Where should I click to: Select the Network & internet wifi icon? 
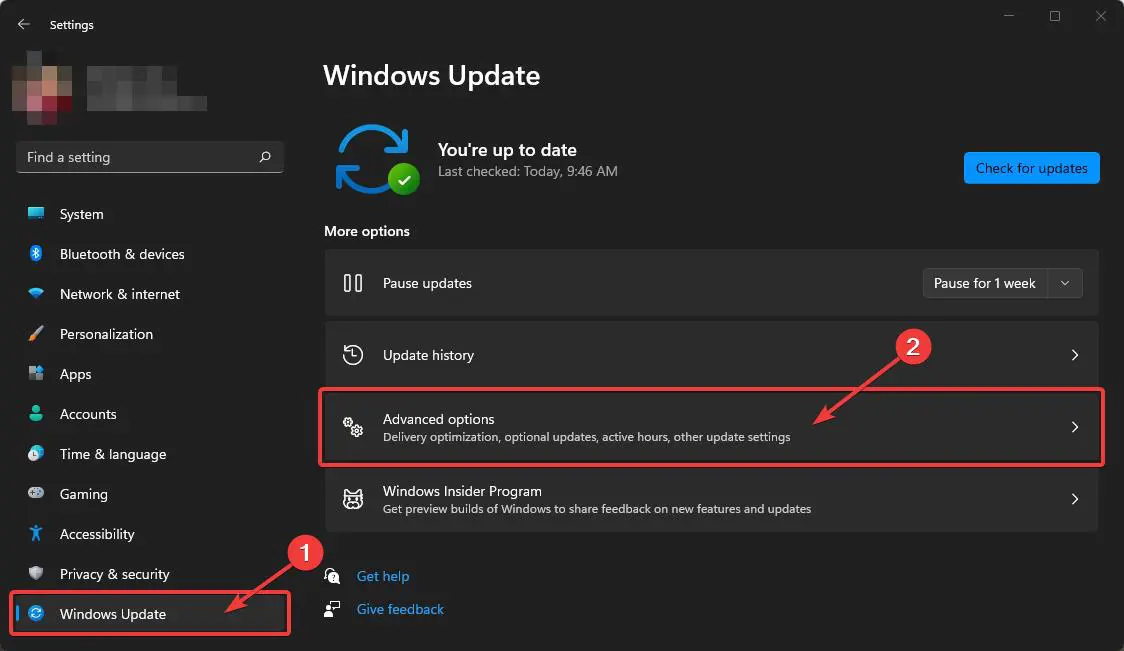tap(36, 294)
